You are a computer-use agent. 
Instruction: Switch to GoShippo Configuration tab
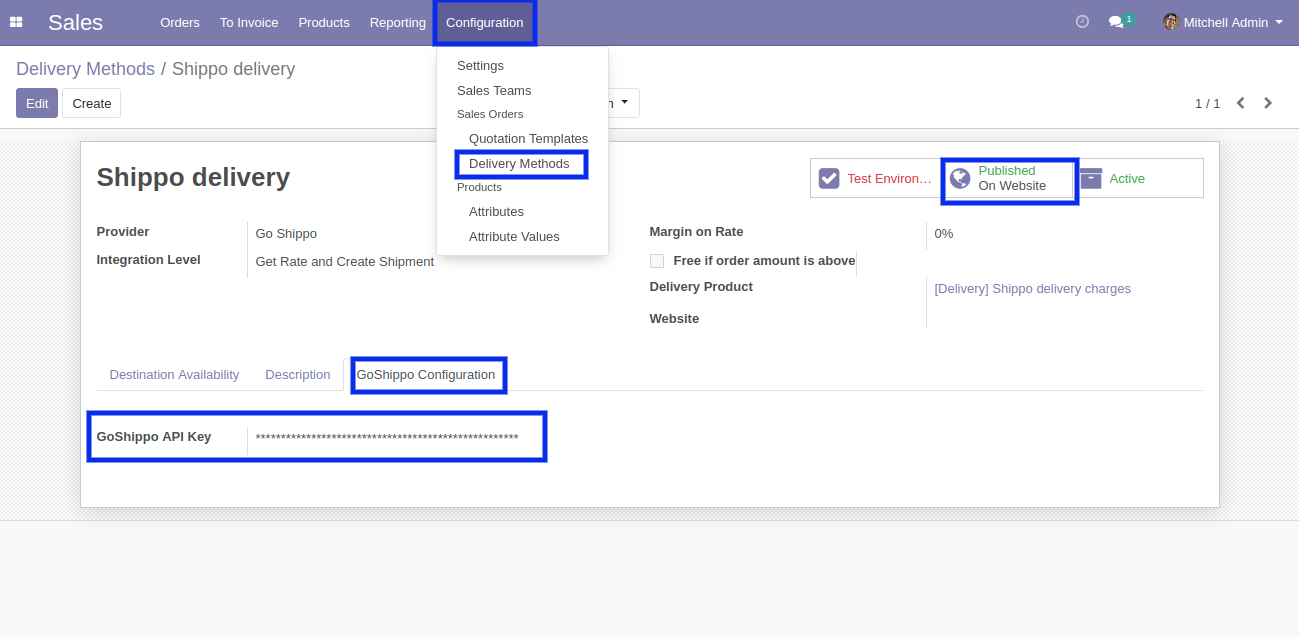(x=426, y=375)
